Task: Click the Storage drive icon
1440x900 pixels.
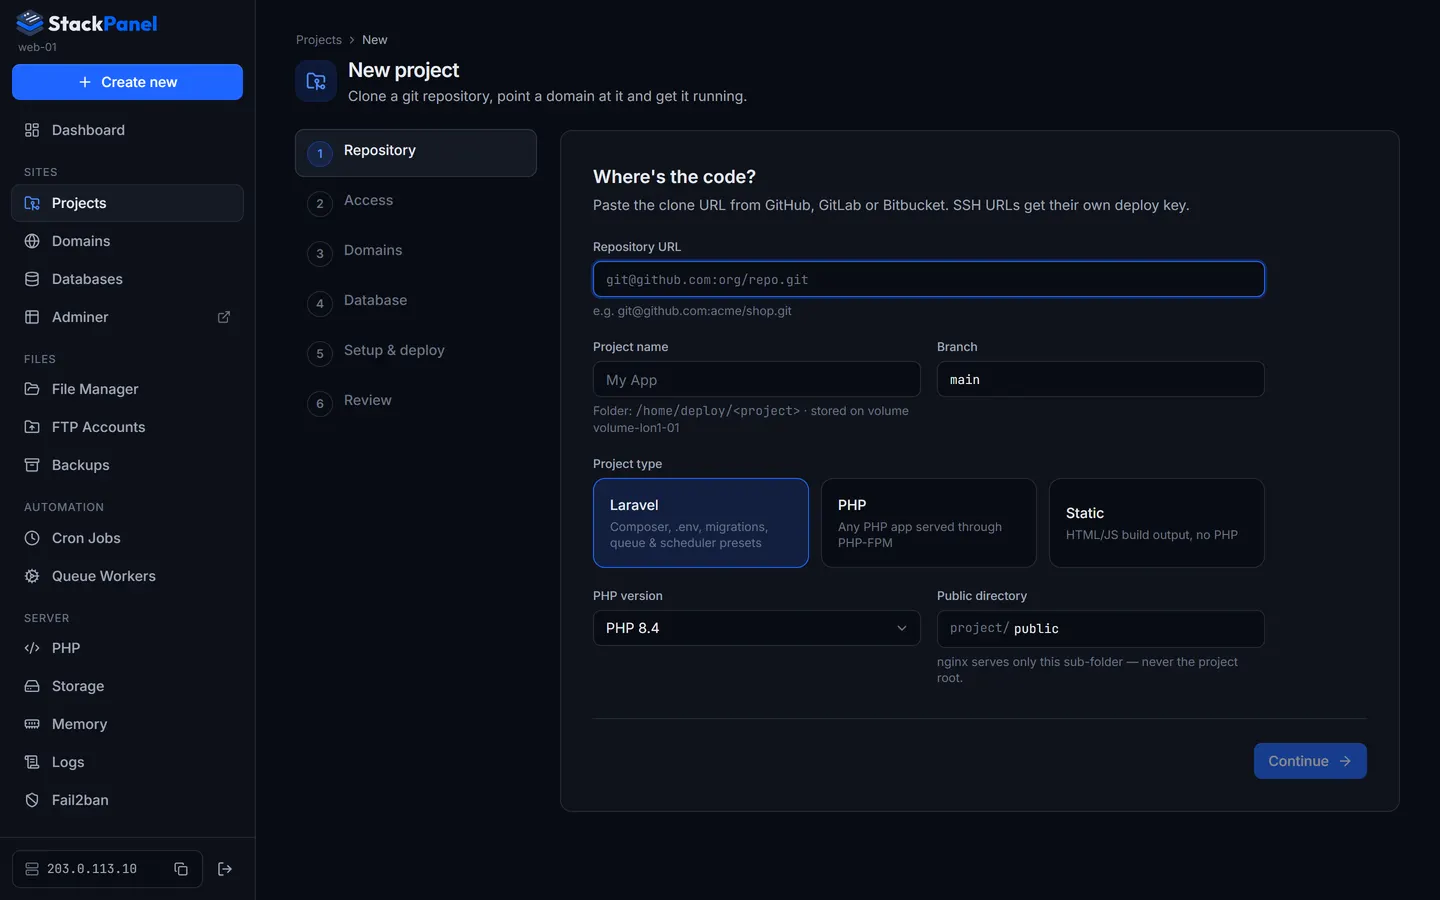Action: 32,686
